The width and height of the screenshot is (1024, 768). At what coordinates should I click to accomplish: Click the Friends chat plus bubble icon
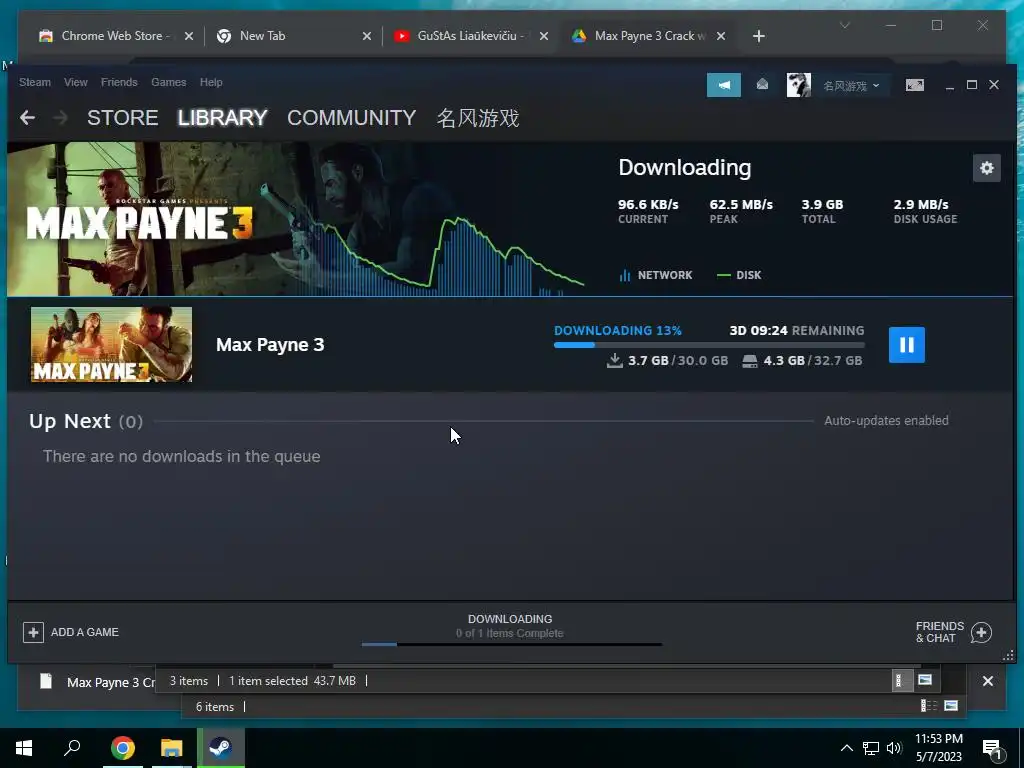point(982,632)
